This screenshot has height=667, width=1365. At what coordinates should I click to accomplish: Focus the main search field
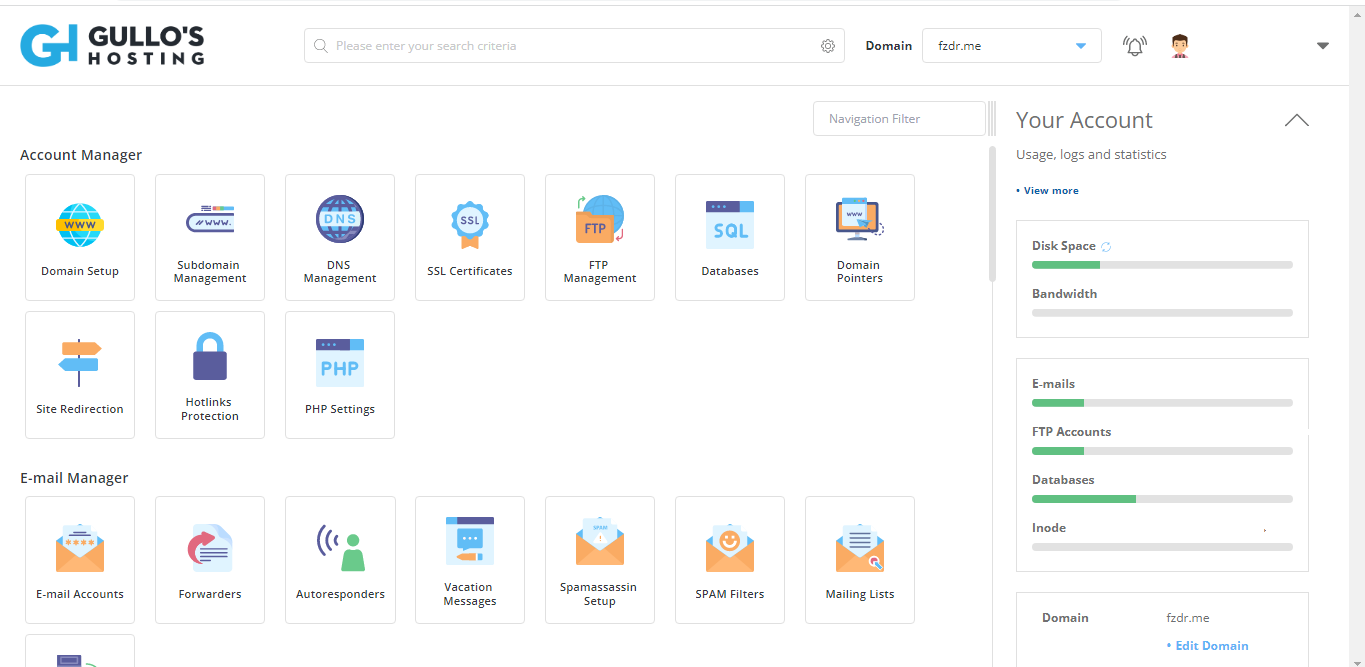click(574, 46)
